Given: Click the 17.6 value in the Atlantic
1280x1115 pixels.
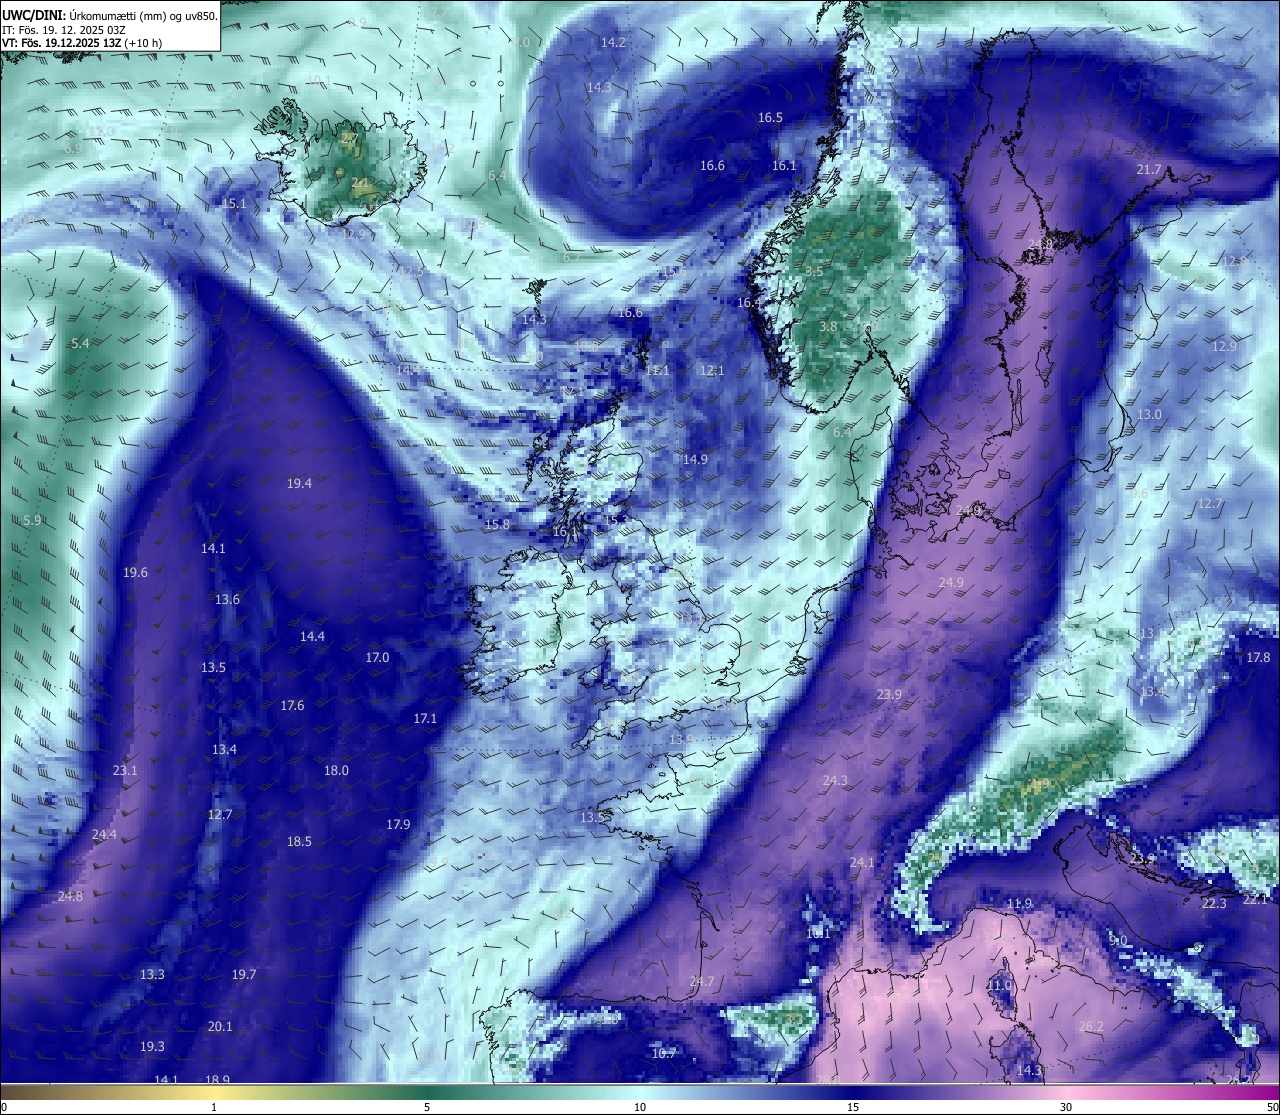Looking at the screenshot, I should coord(292,705).
